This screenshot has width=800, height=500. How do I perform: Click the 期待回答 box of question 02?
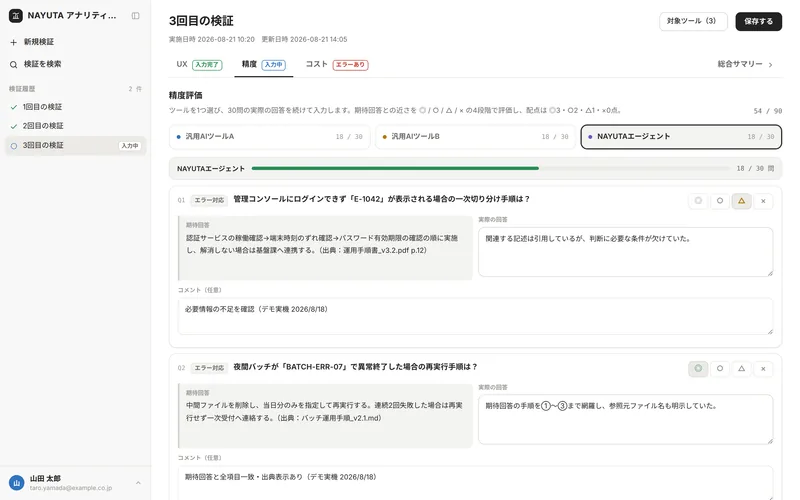point(325,416)
